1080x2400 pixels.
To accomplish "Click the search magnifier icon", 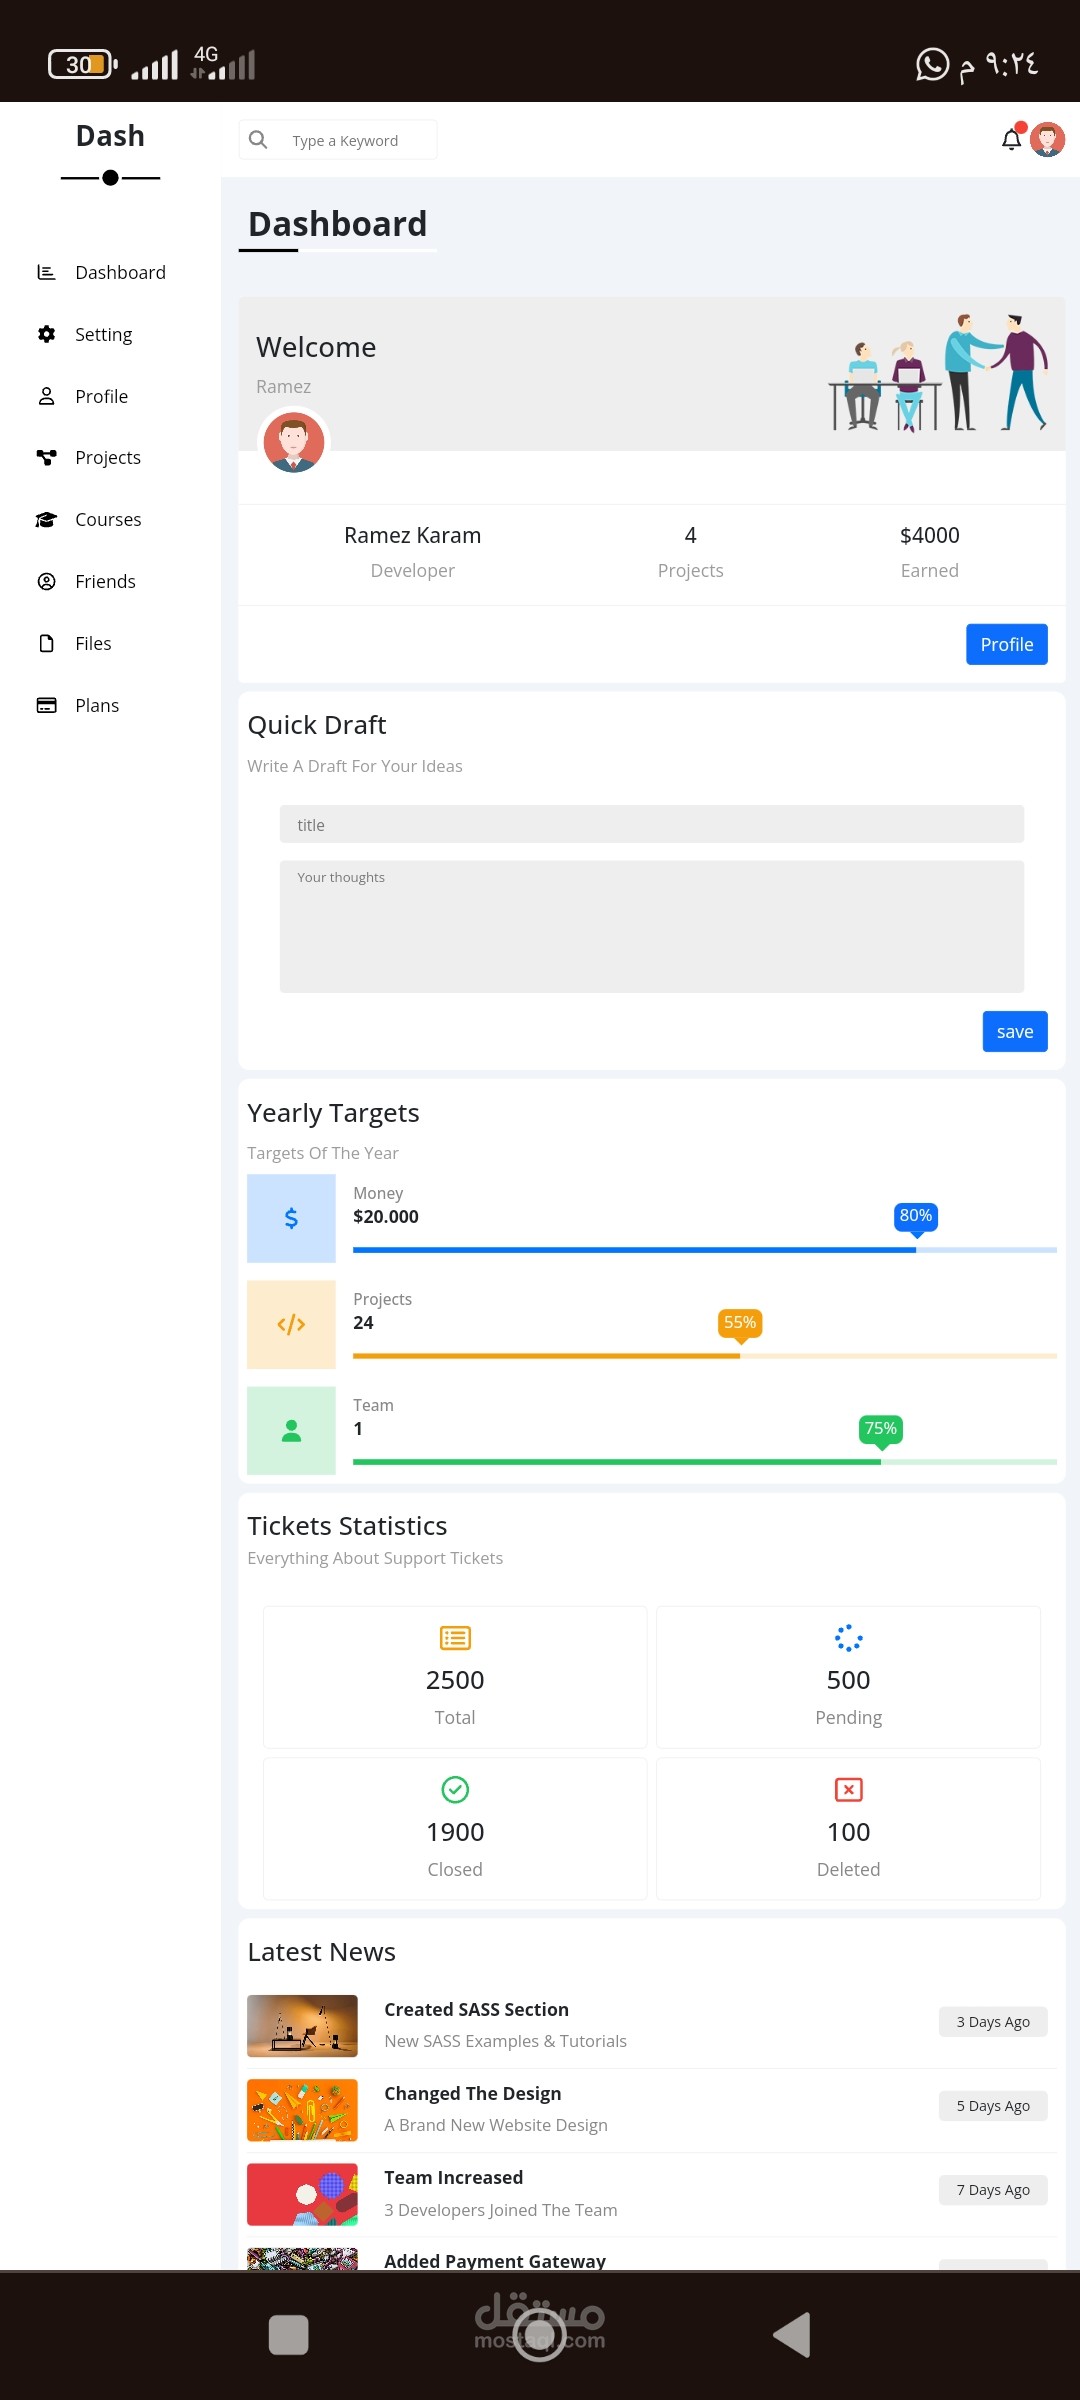I will point(258,140).
